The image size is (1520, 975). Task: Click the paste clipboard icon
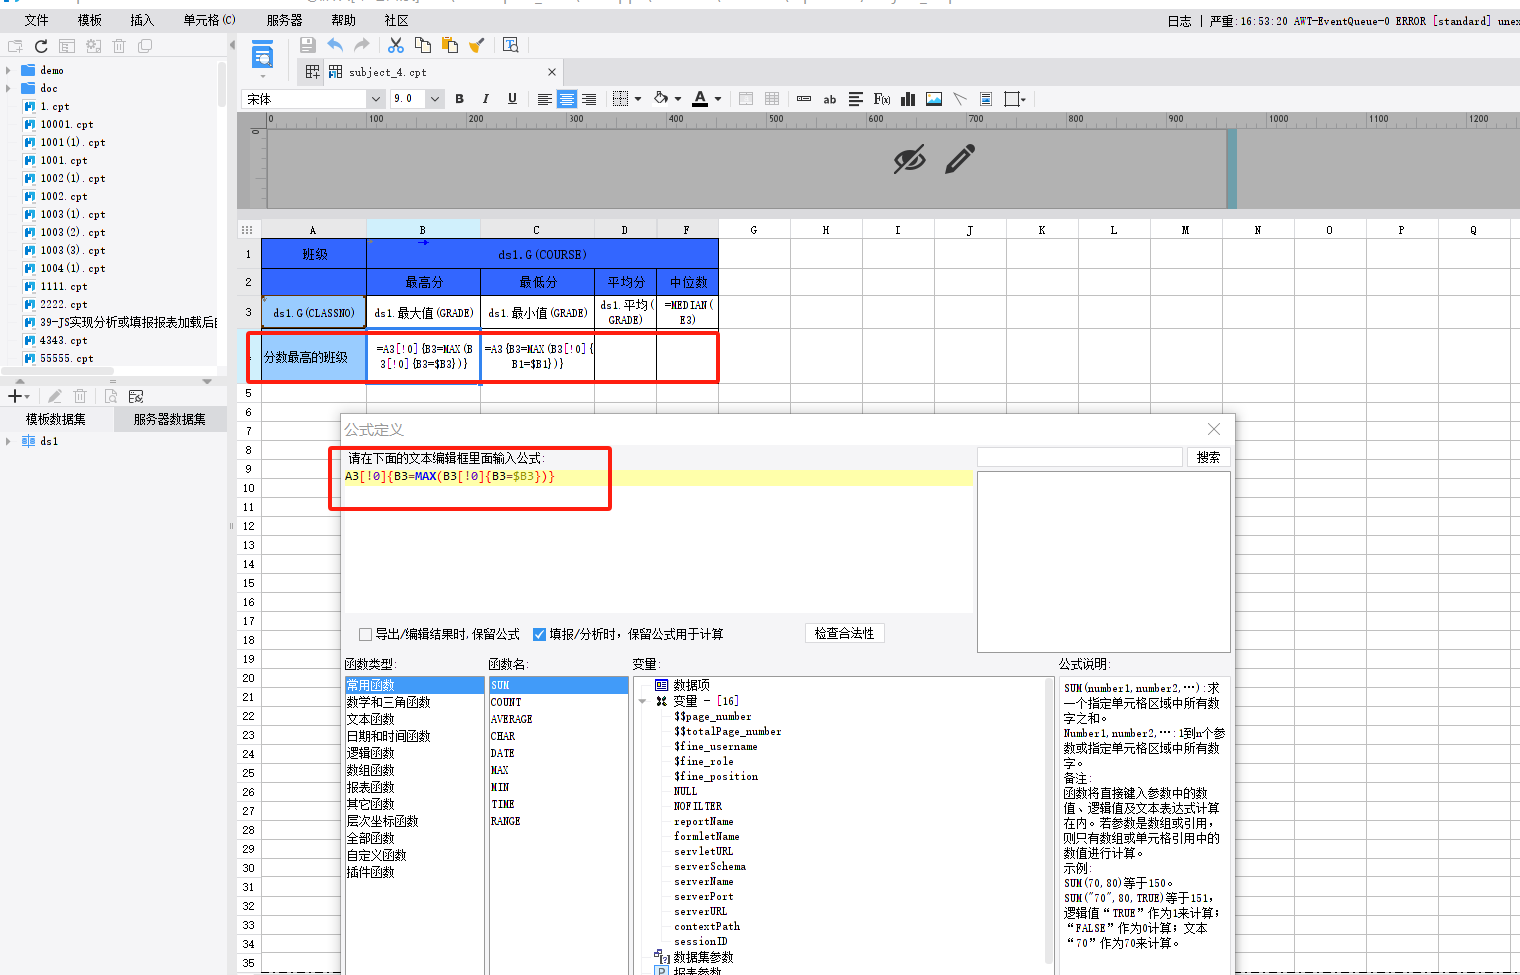point(450,45)
